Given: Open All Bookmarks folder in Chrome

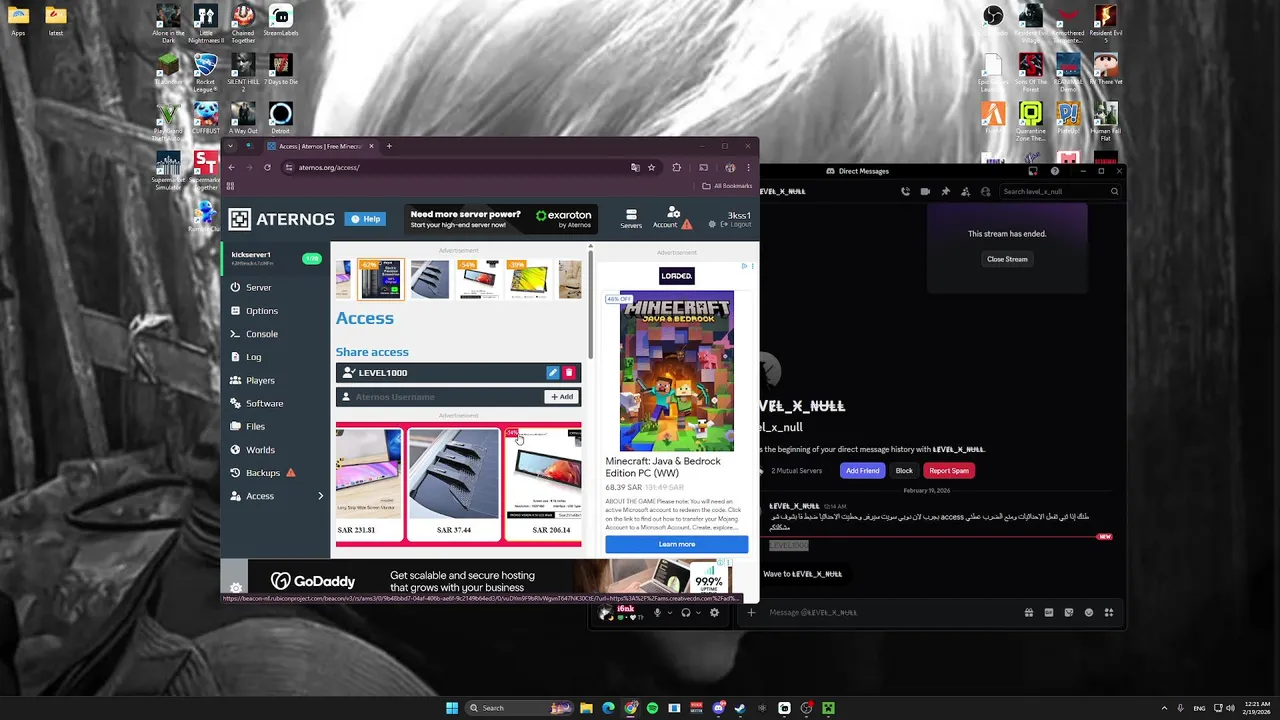Looking at the screenshot, I should [x=728, y=186].
